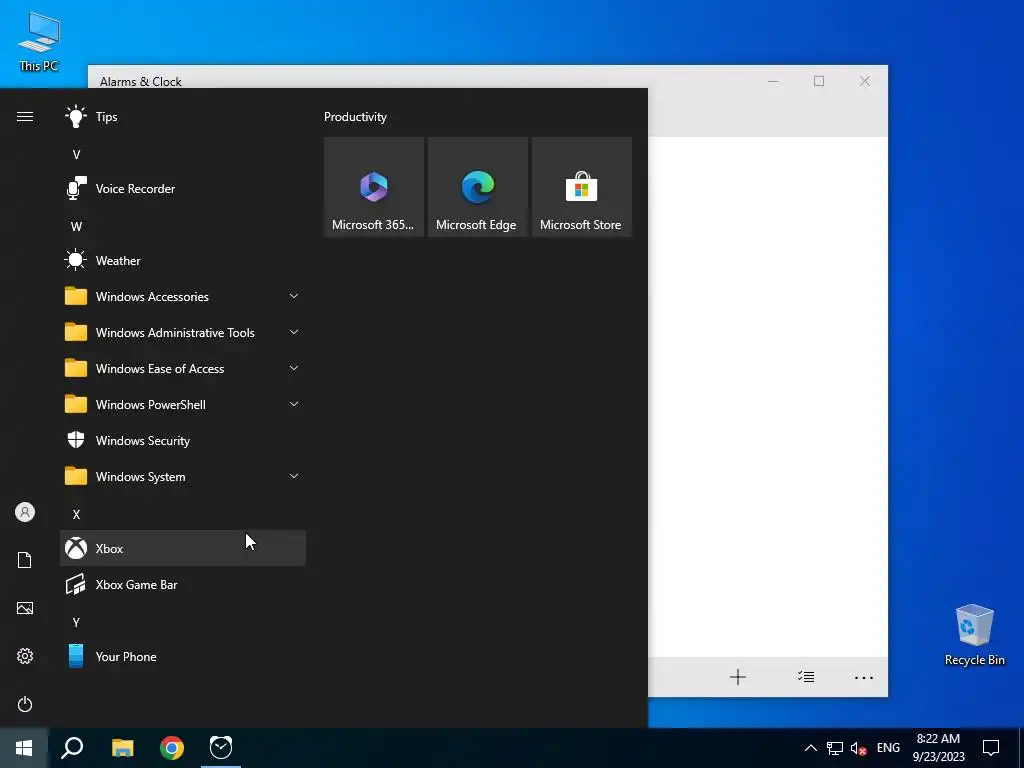The image size is (1024, 768).
Task: Open the Tips app
Action: click(x=183, y=117)
